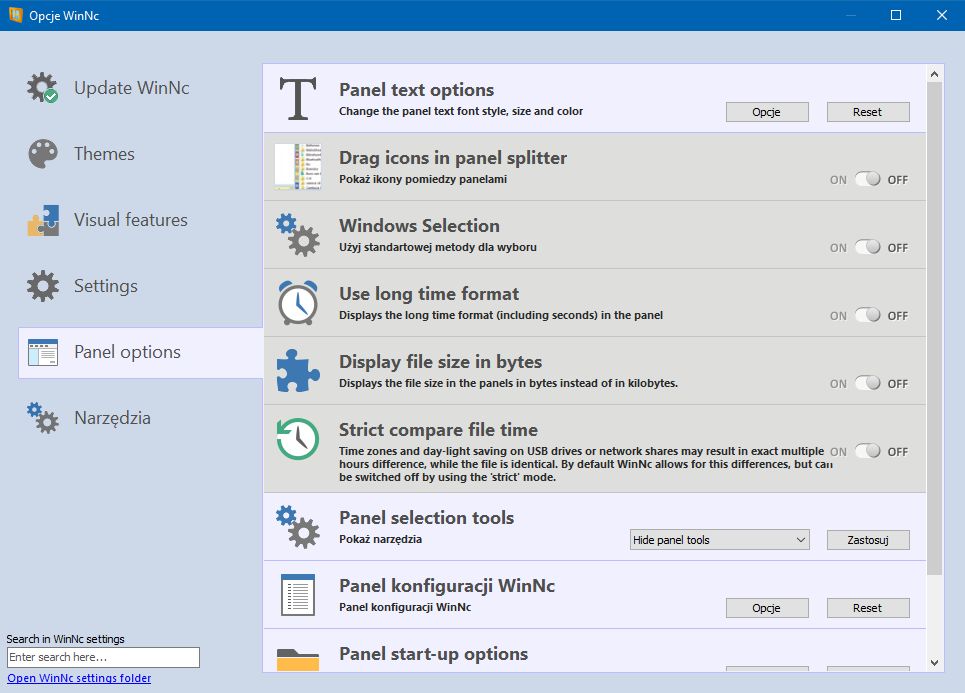Close the Opcje WinNc window
Image resolution: width=965 pixels, height=693 pixels.
point(942,15)
